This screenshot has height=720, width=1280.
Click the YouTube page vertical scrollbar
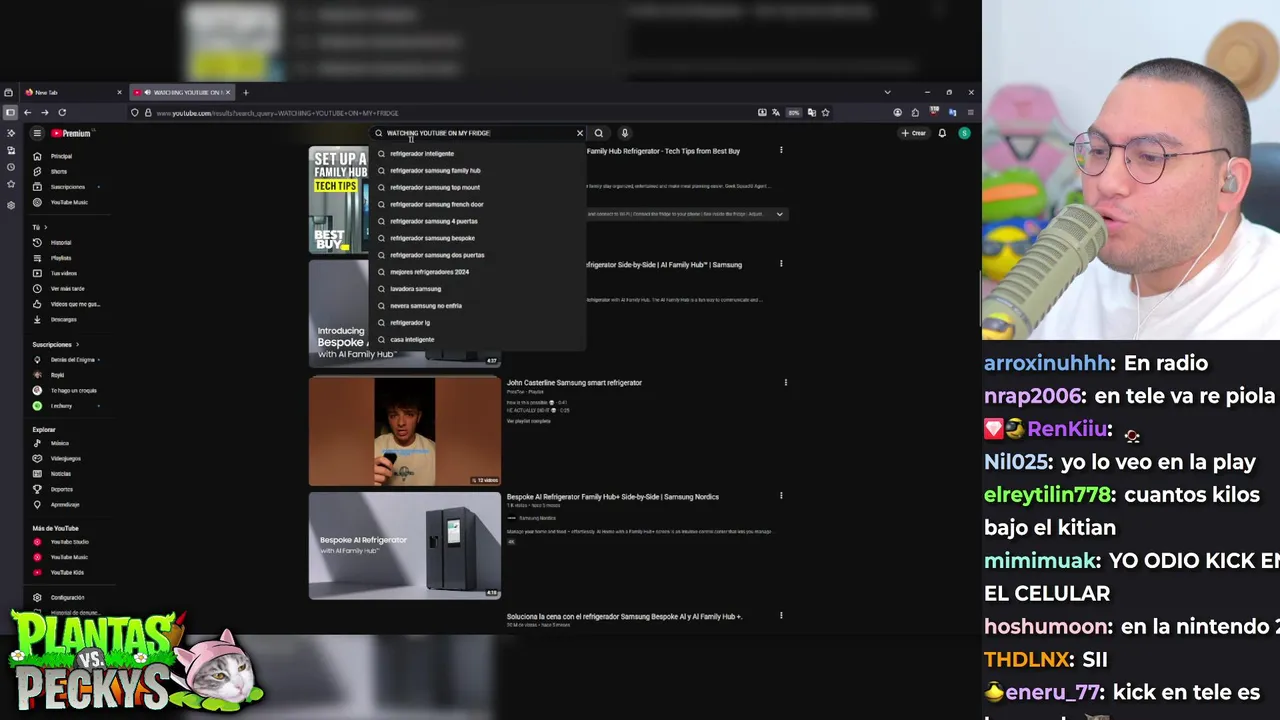click(980, 298)
